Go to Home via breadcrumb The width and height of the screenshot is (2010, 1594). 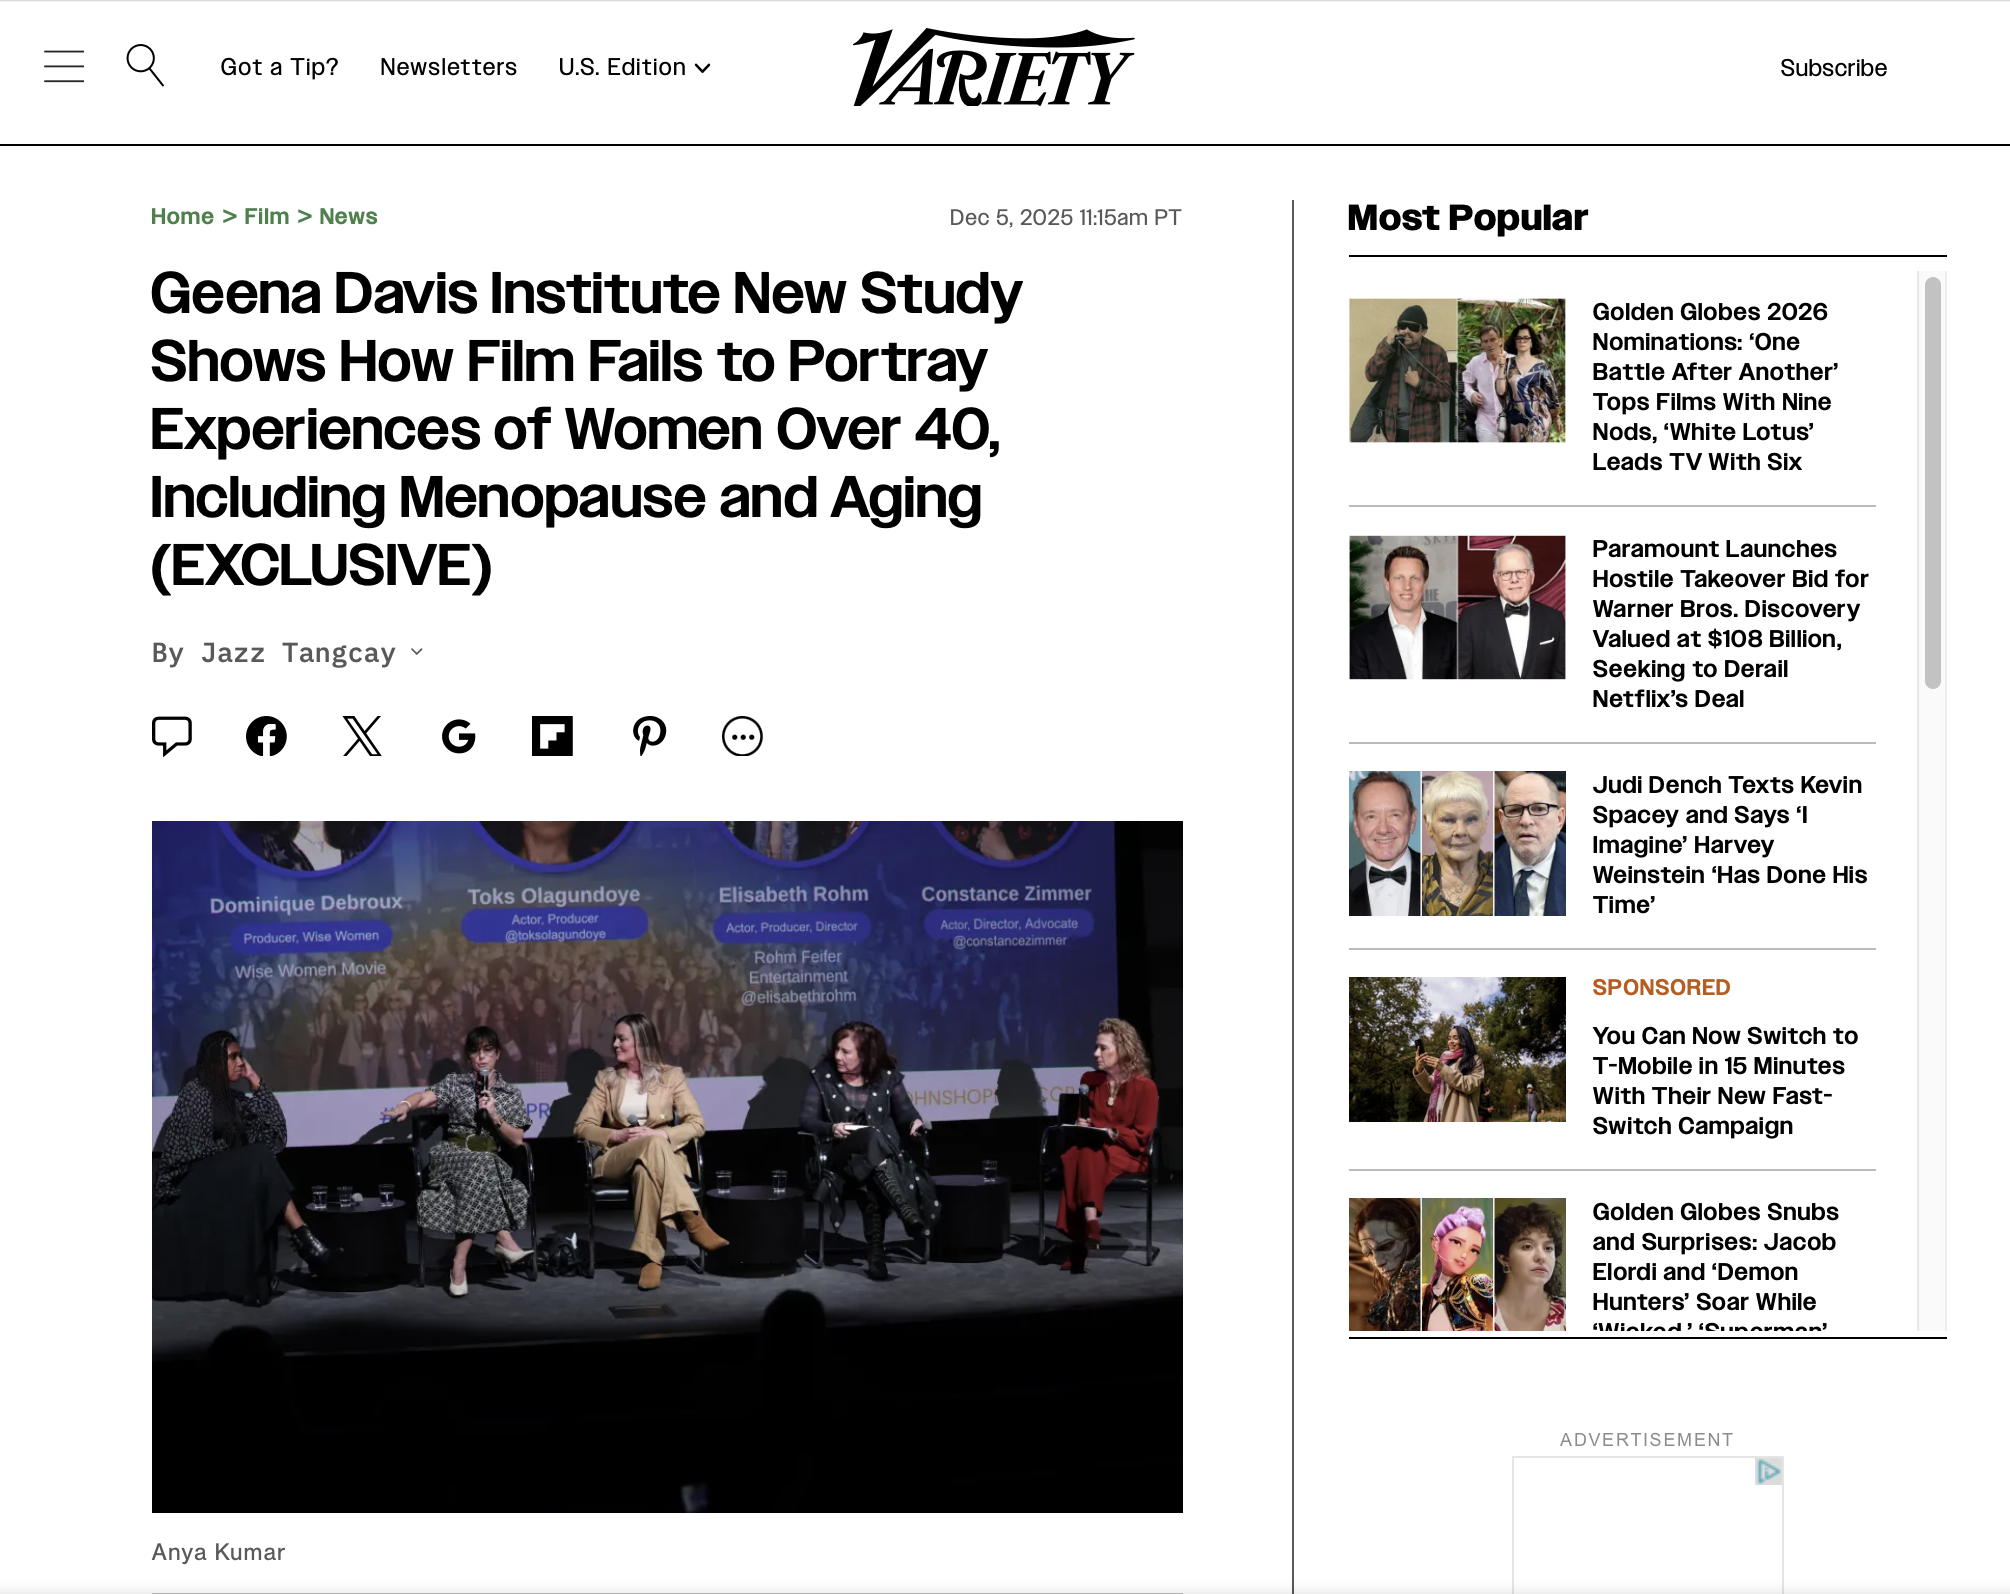(x=182, y=216)
